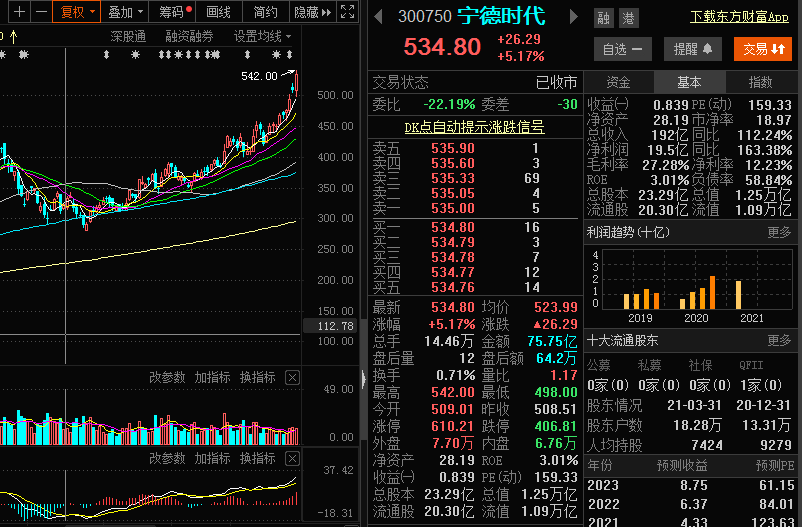The height and width of the screenshot is (527, 802).
Task: Click the 融 badge
Action: pos(604,18)
